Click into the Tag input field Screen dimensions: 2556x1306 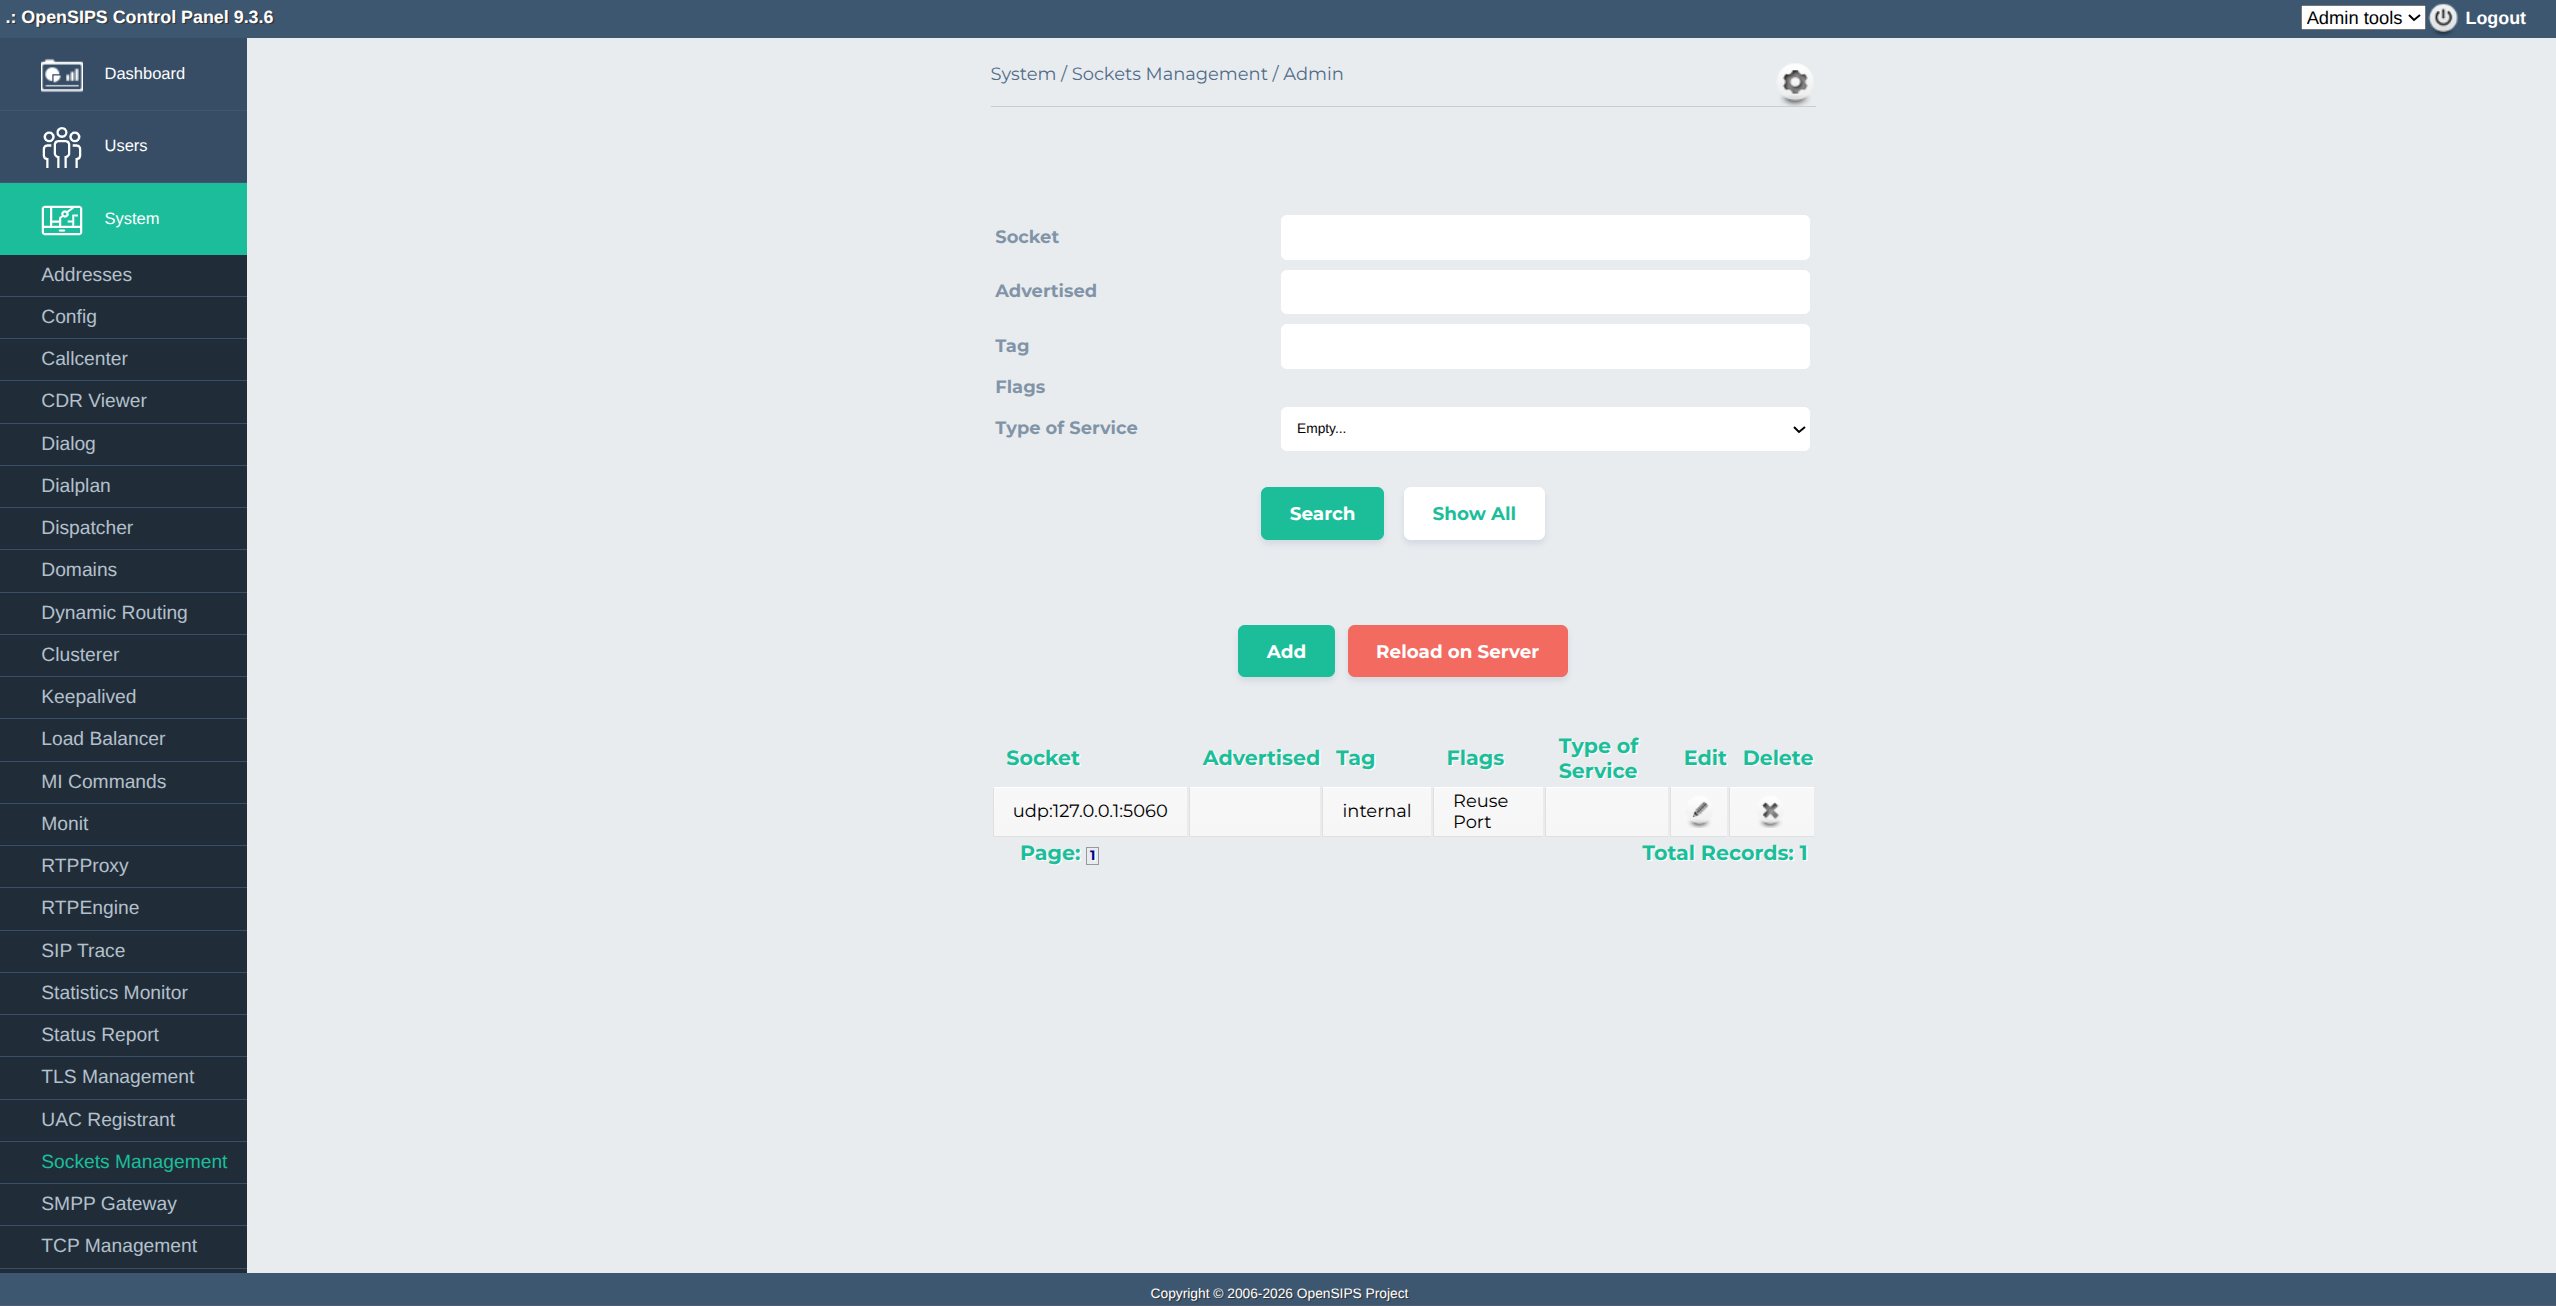click(1544, 347)
